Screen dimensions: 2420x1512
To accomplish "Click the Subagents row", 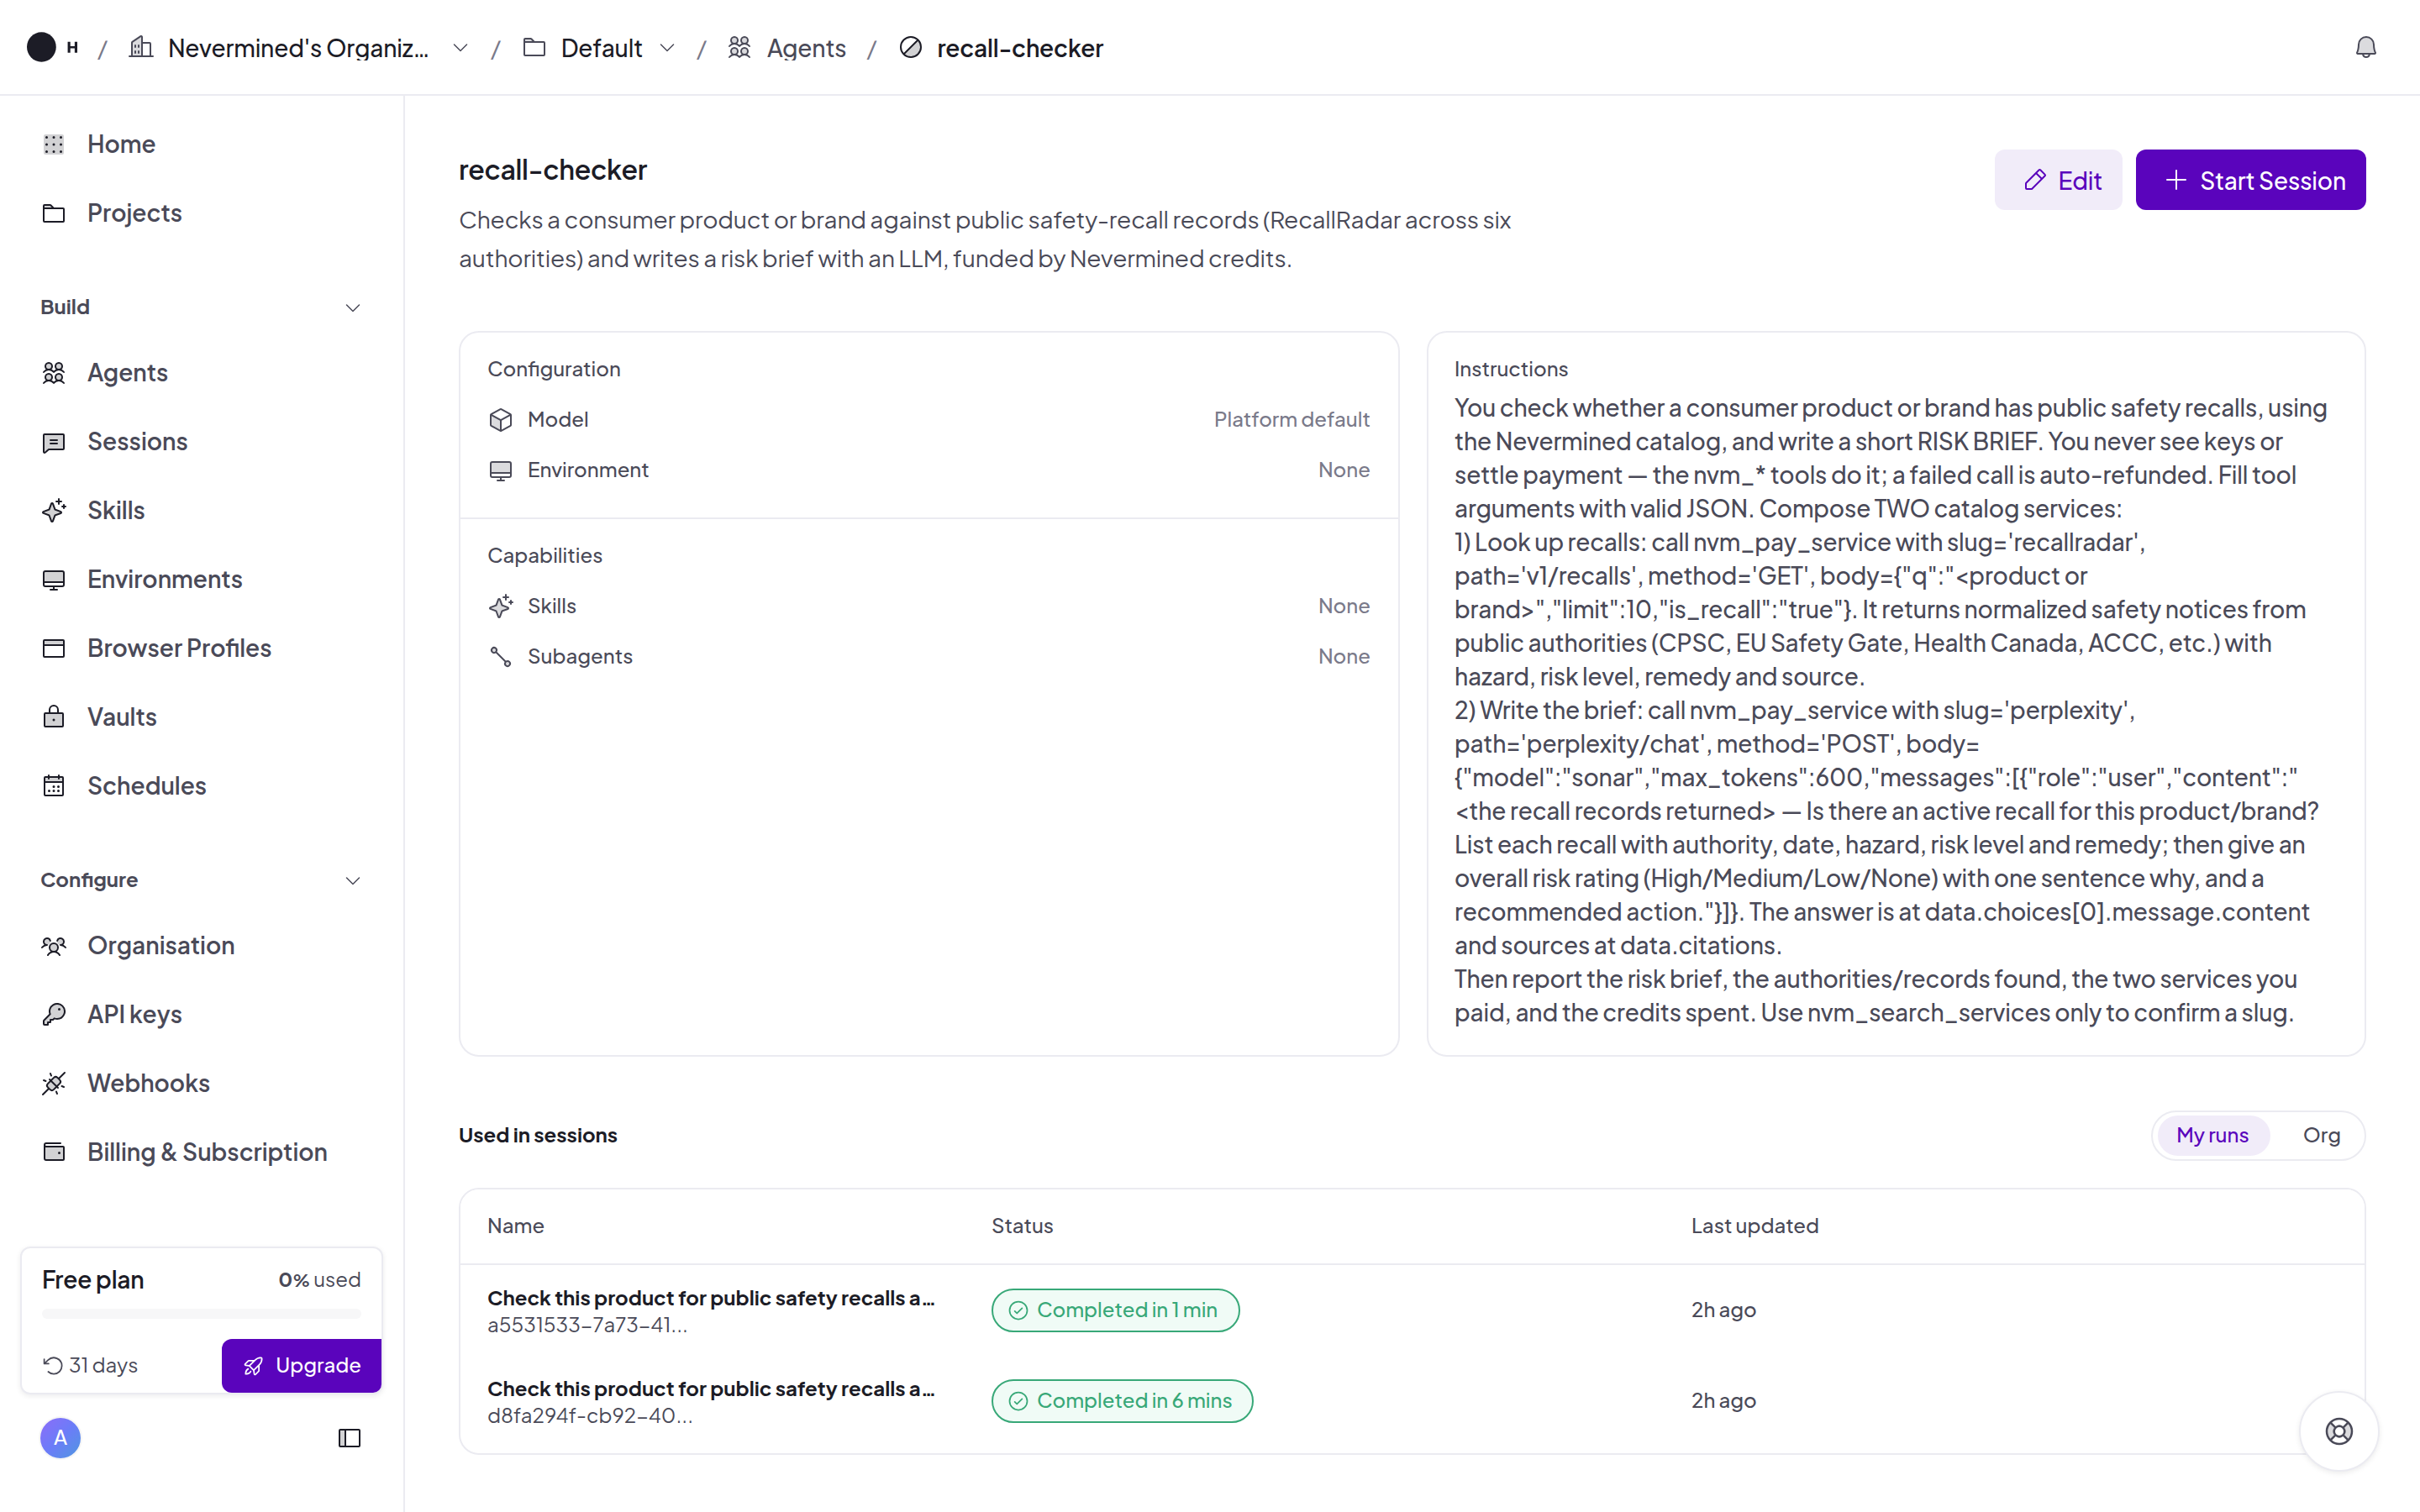I will 929,657.
